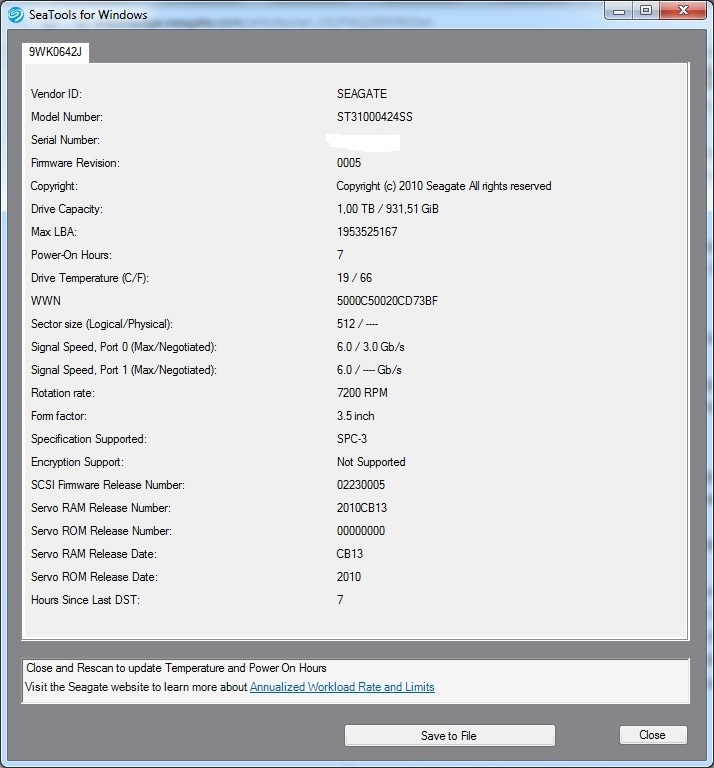
Task: Click the 'WWN' label
Action: tap(46, 301)
